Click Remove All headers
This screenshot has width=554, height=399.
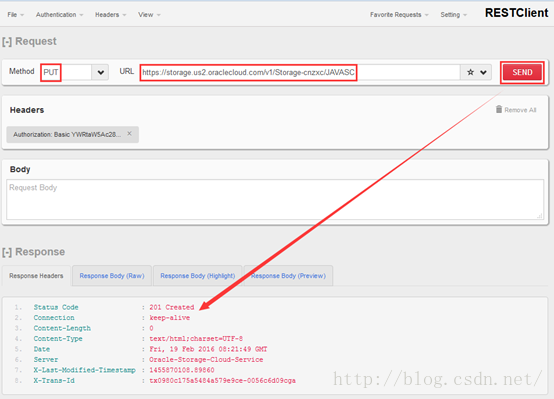tap(520, 110)
